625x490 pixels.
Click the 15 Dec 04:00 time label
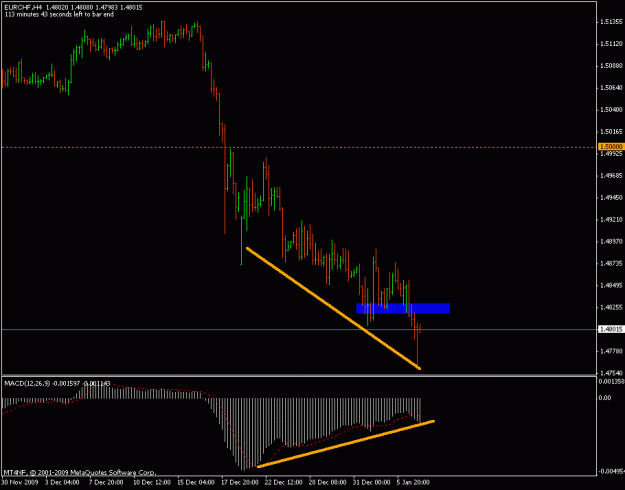click(196, 483)
